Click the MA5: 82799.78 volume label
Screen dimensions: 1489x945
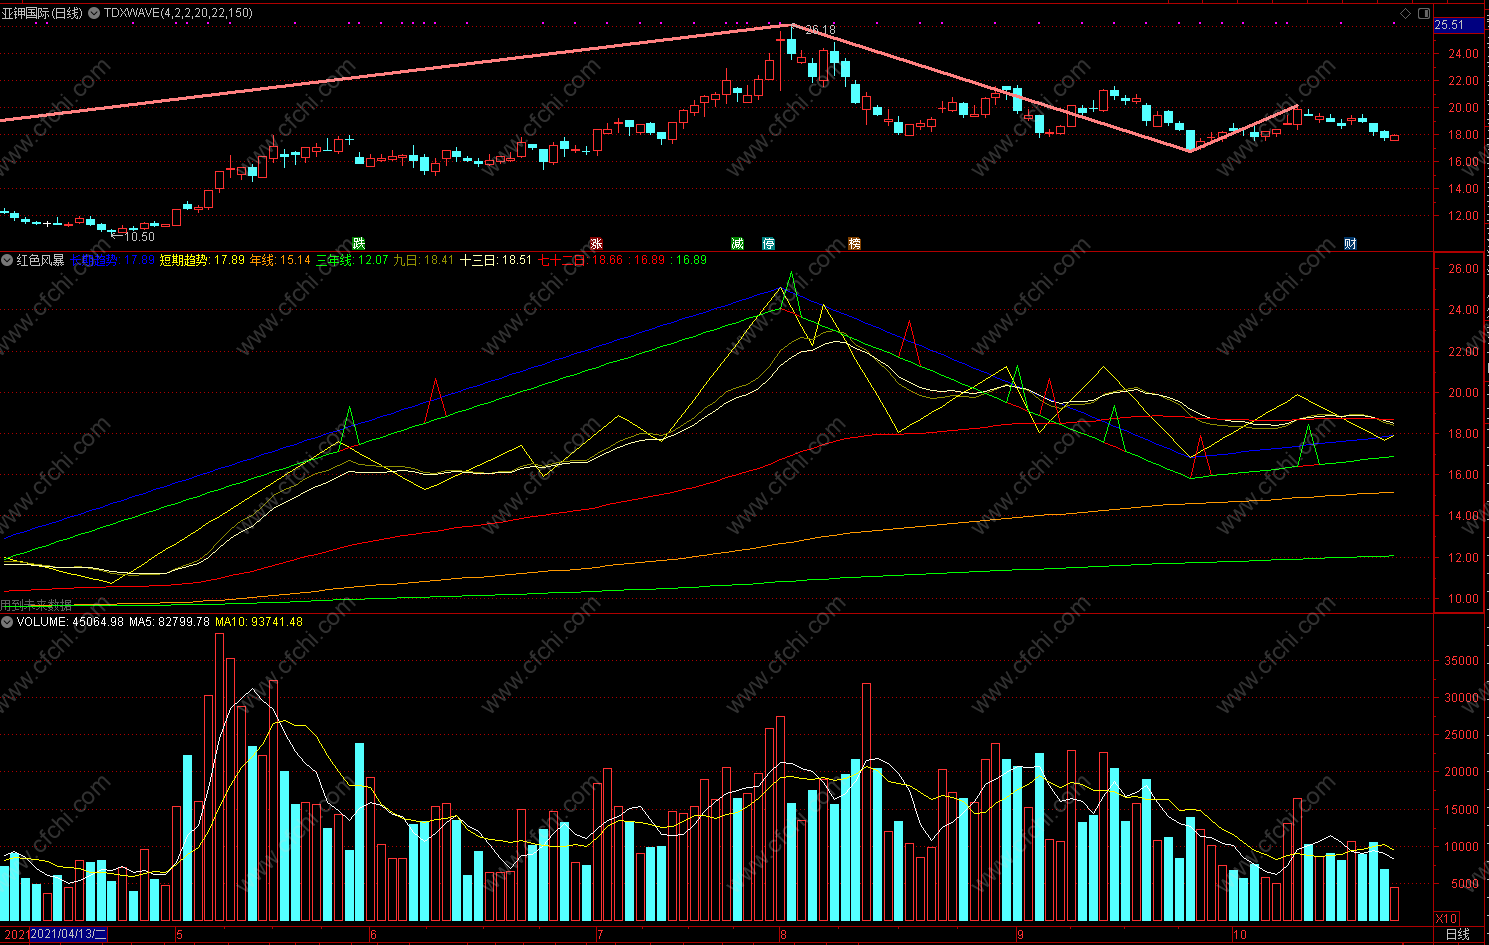pyautogui.click(x=169, y=622)
